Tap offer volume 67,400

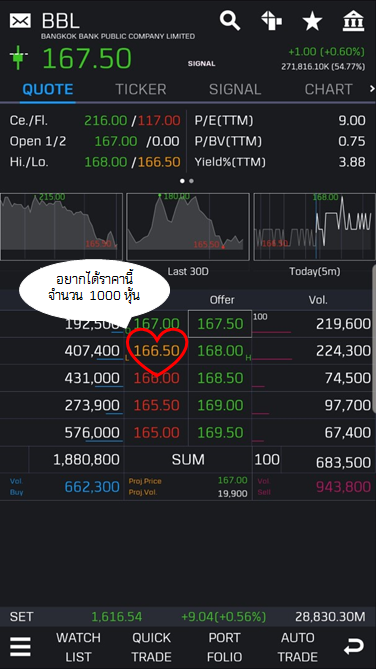pos(348,433)
